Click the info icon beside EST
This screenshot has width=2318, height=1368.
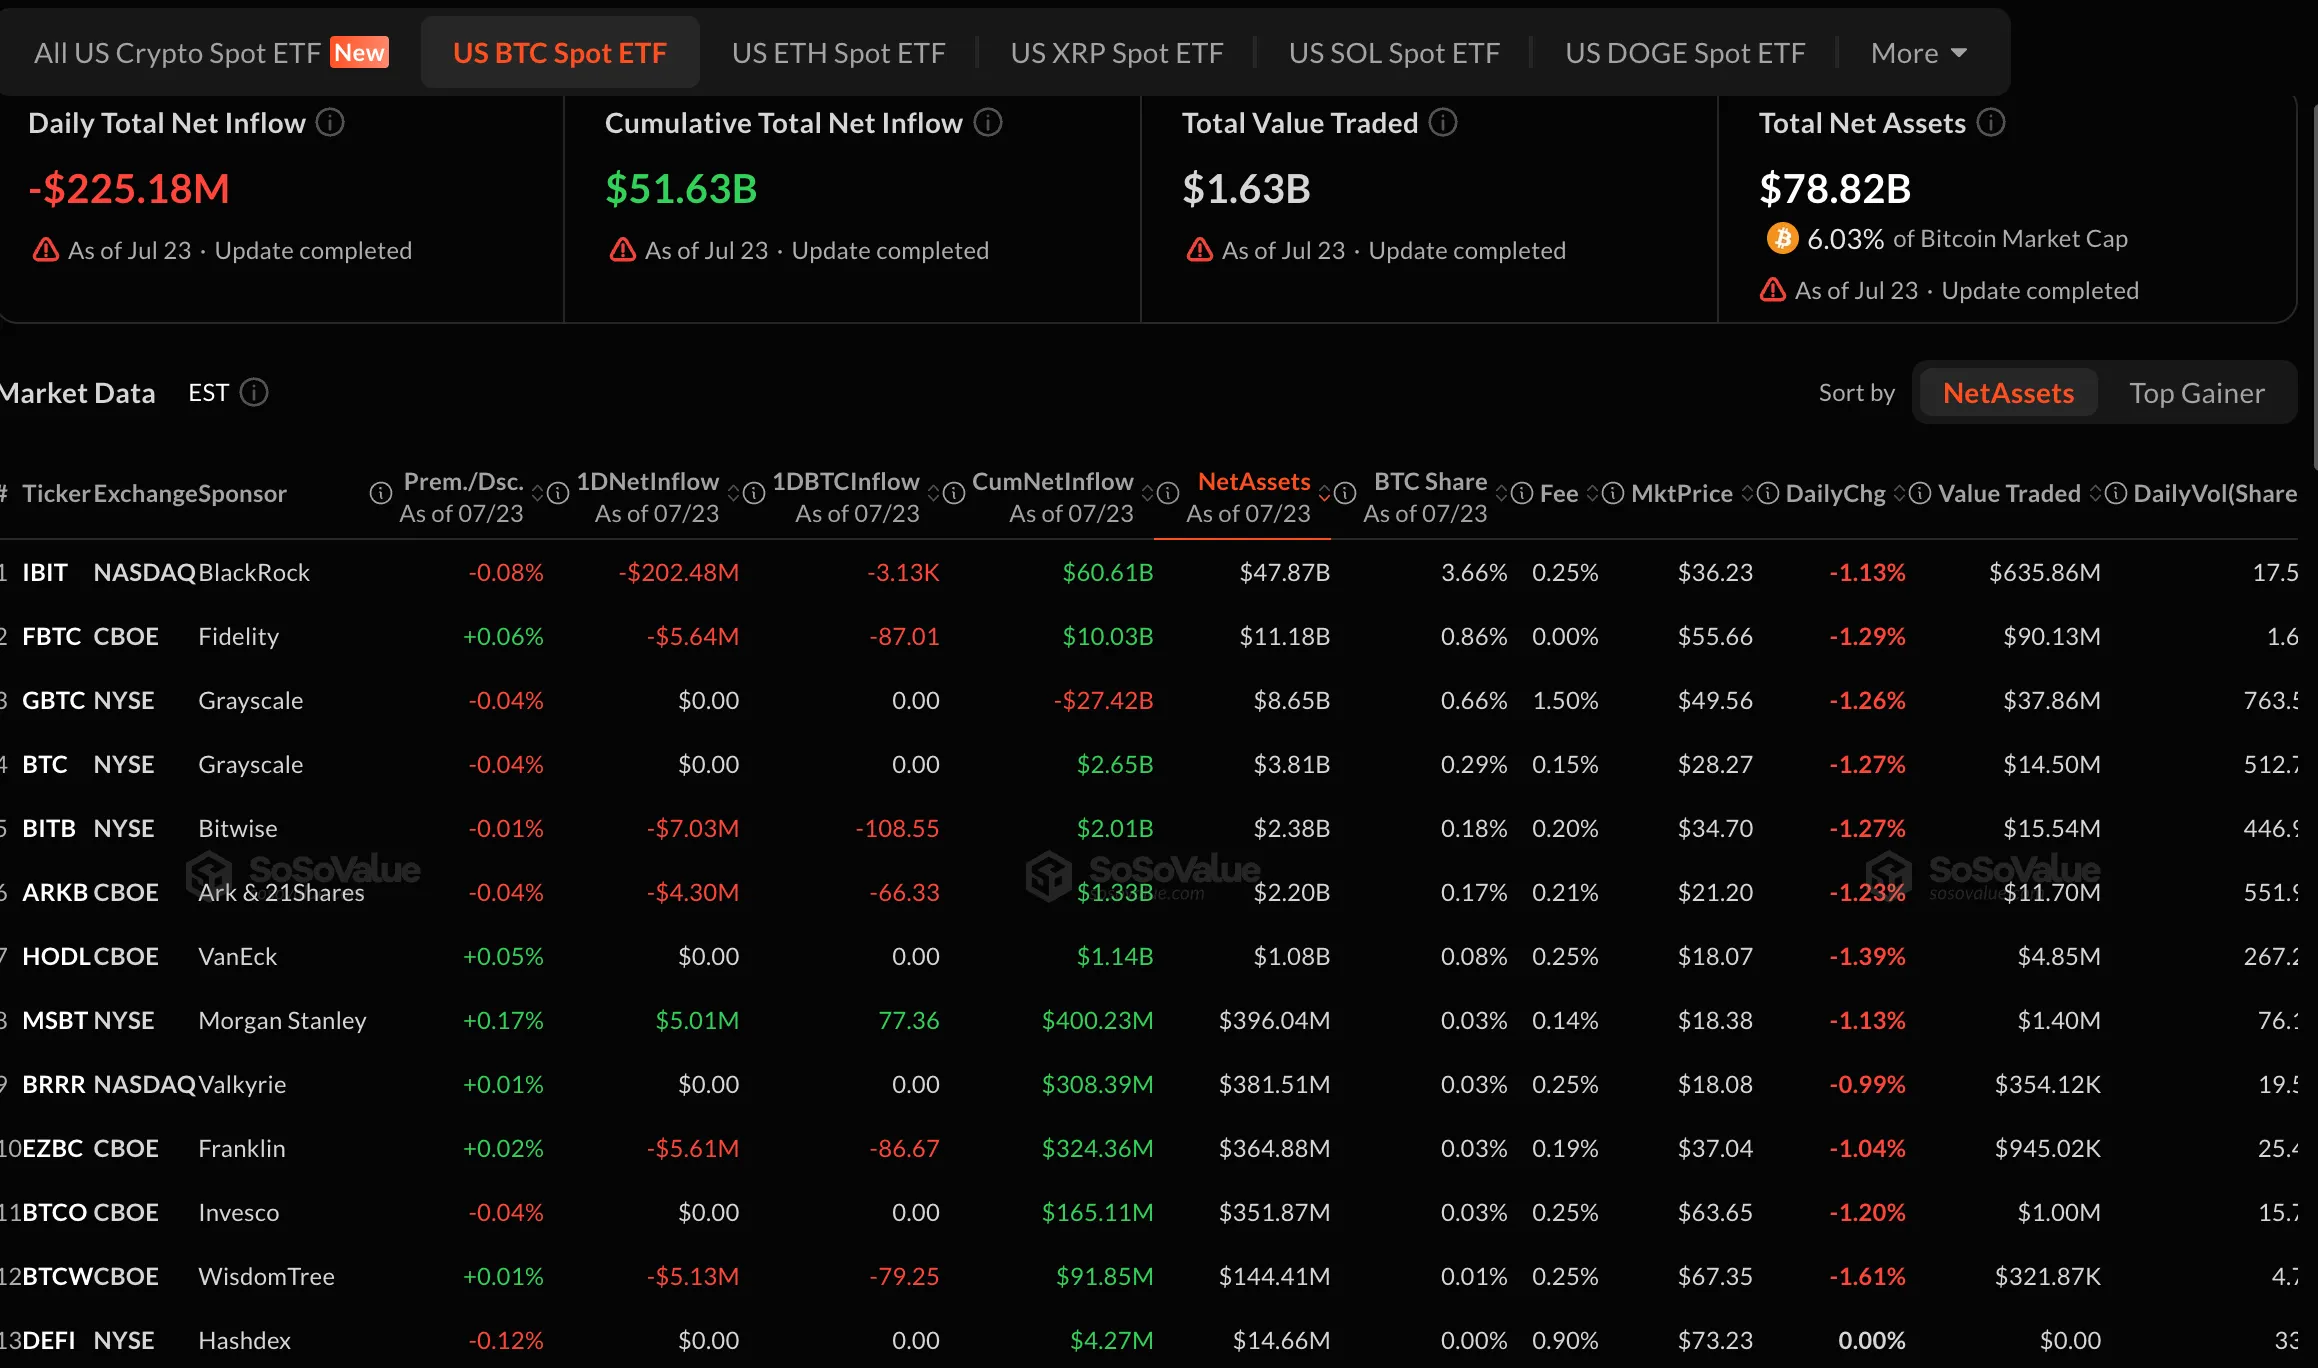[254, 392]
